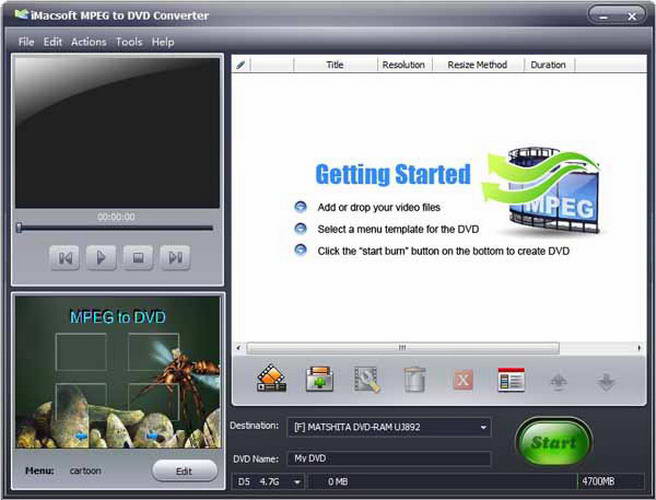The height and width of the screenshot is (500, 656).
Task: Click the MPEG to DVD menu thumbnail
Action: click(118, 372)
